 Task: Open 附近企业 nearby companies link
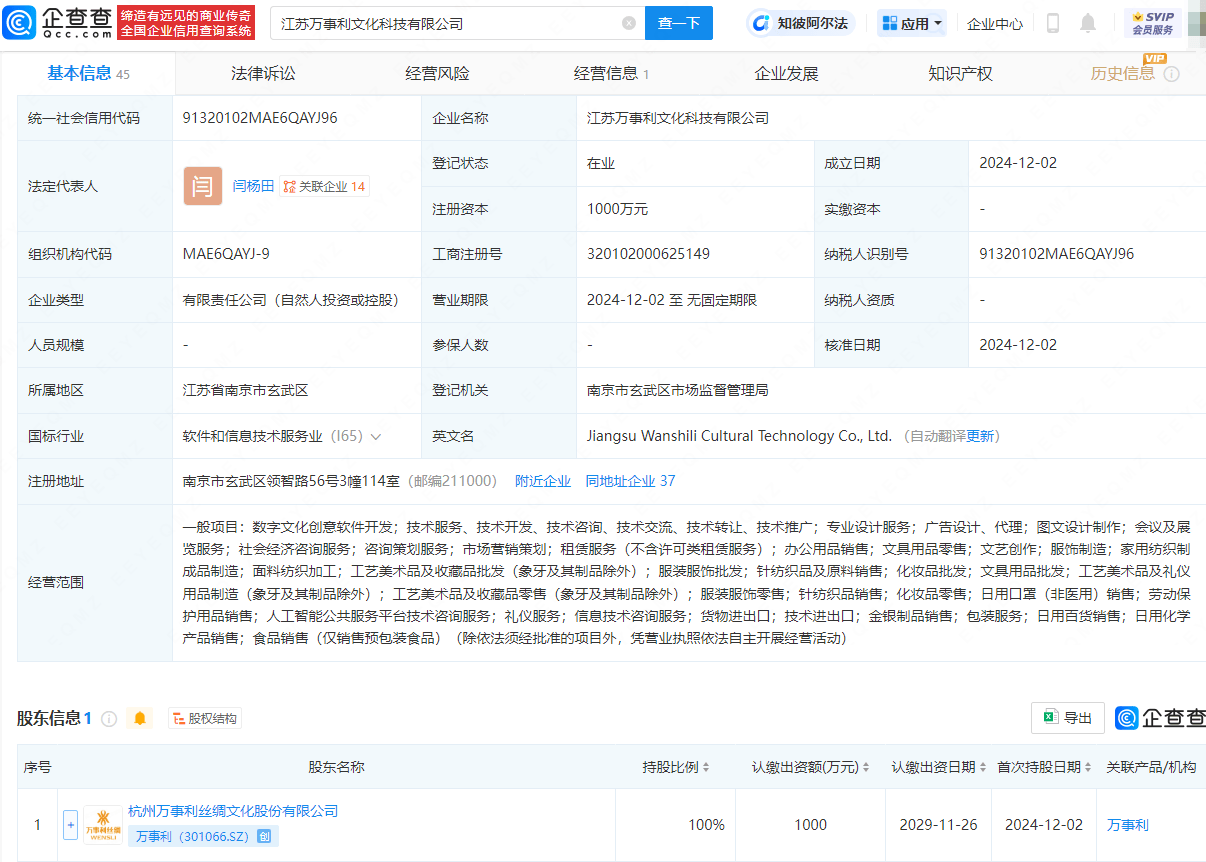coord(543,481)
